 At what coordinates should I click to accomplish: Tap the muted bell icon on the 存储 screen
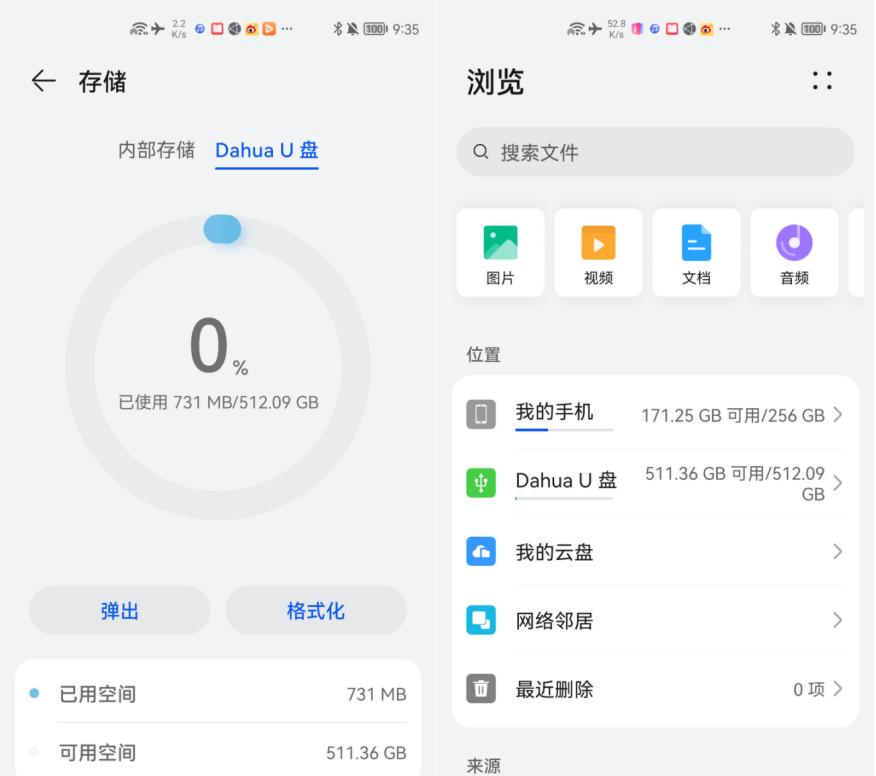pyautogui.click(x=353, y=28)
